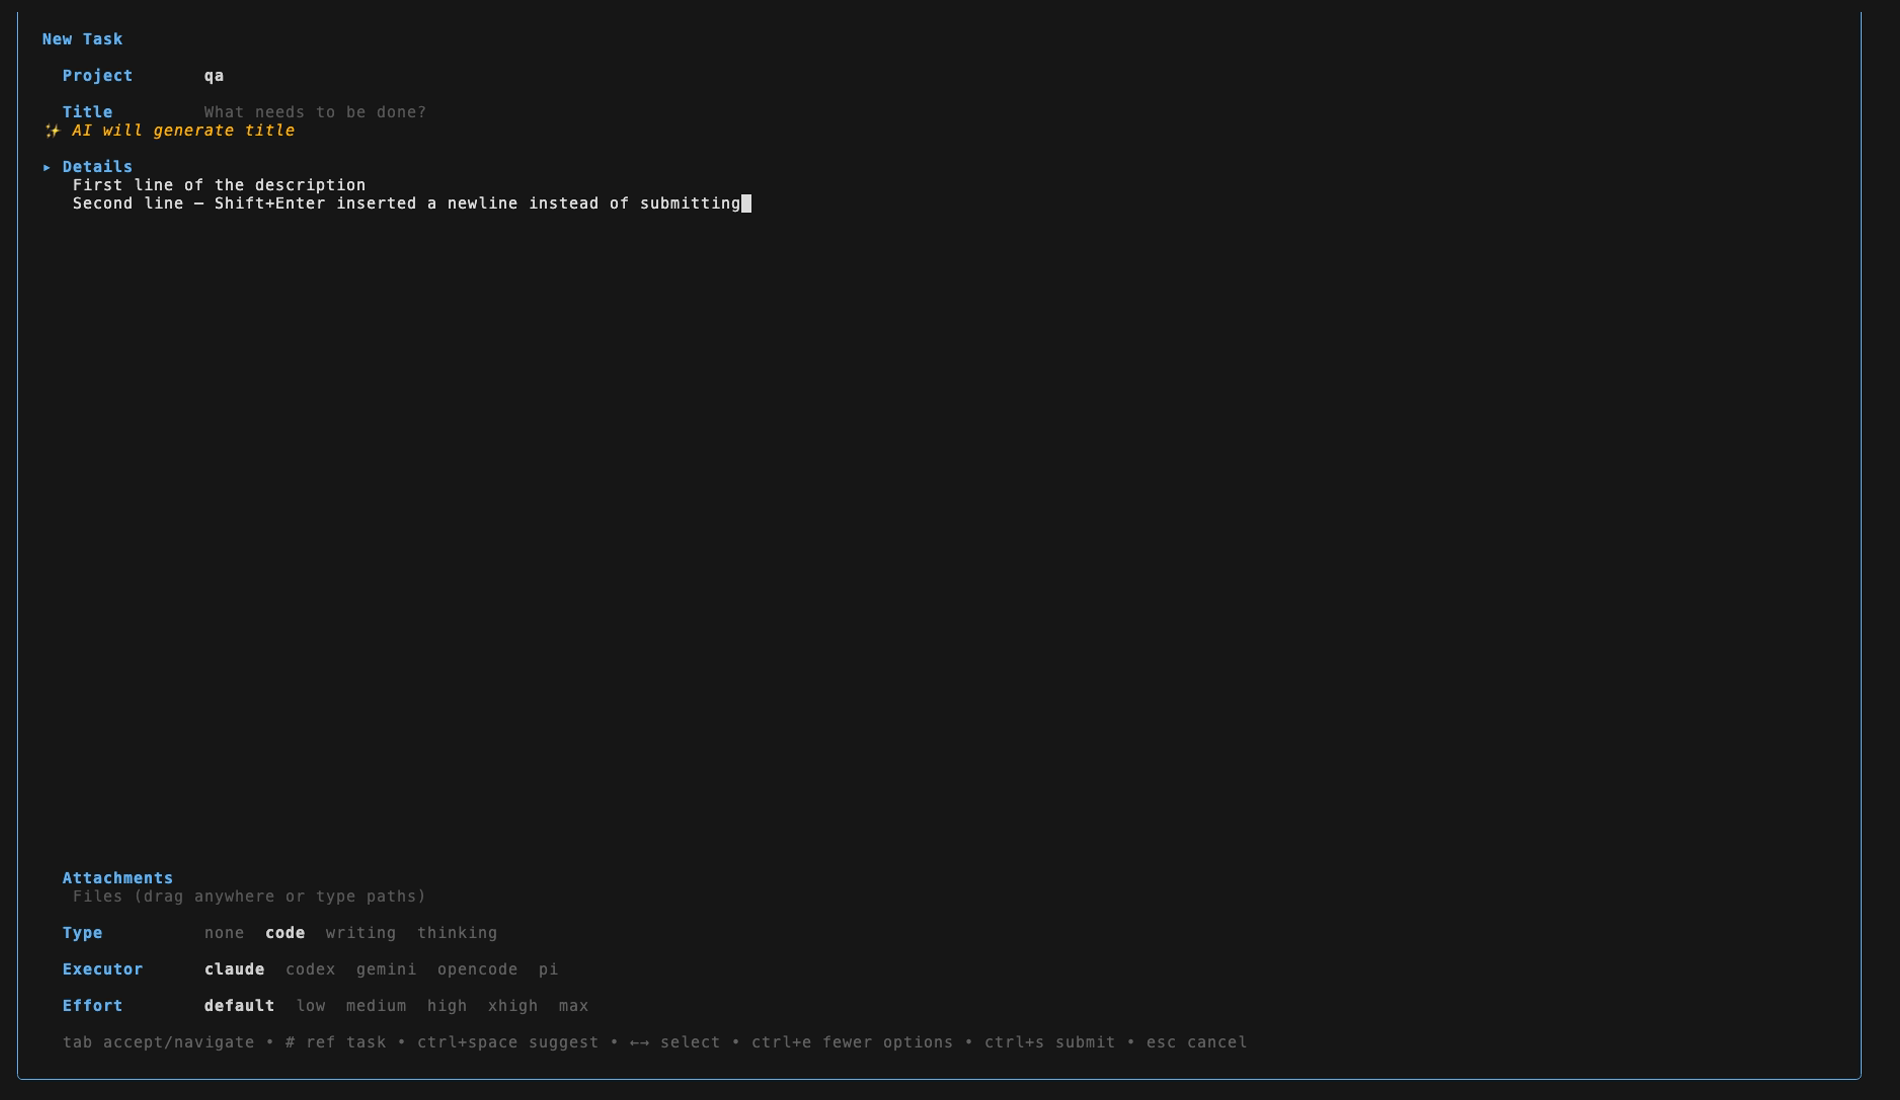
Task: Click the sparkle icon beside AI title note
Action: pyautogui.click(x=52, y=131)
